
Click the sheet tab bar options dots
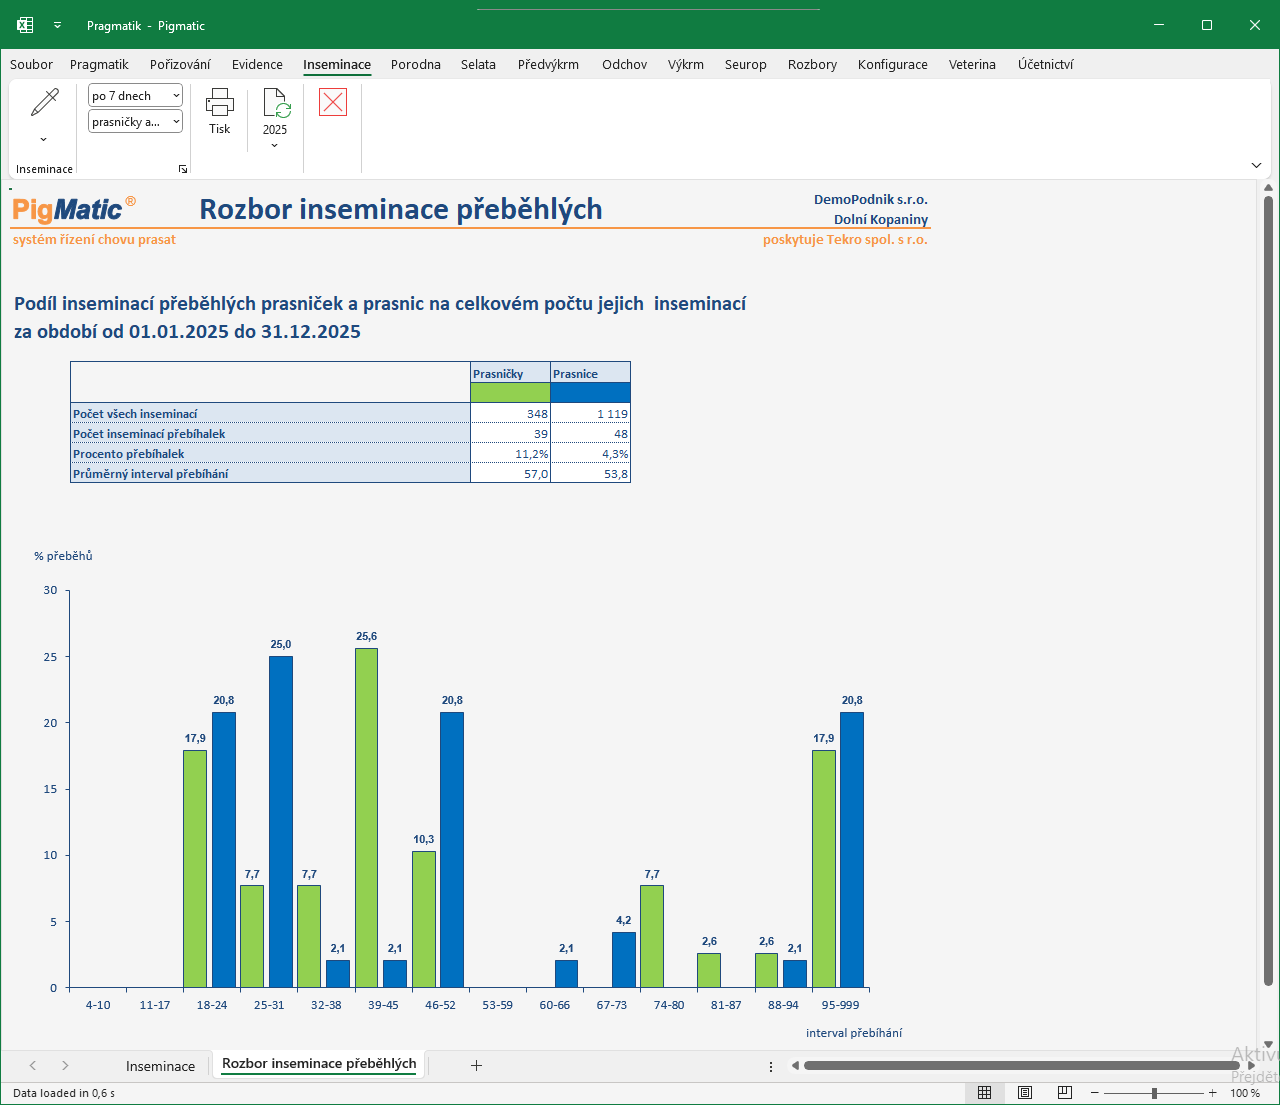click(771, 1066)
